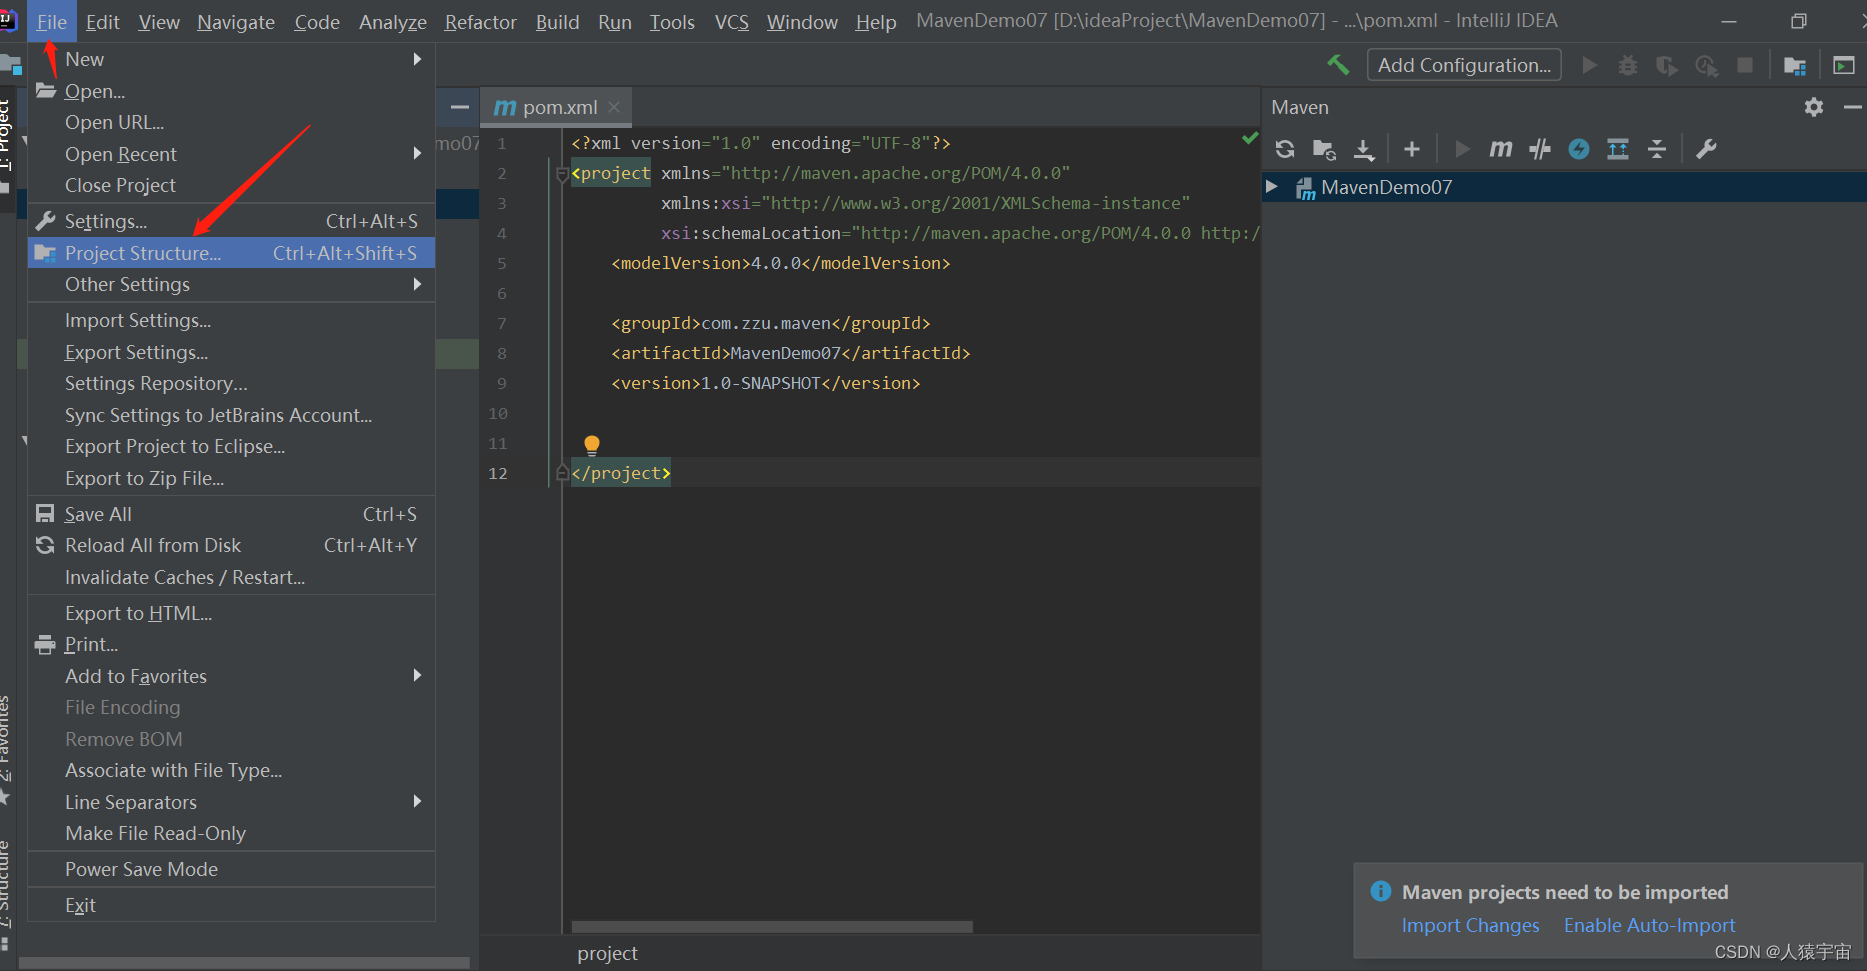Open the Refactor menu
Viewport: 1867px width, 971px height.
coord(480,22)
